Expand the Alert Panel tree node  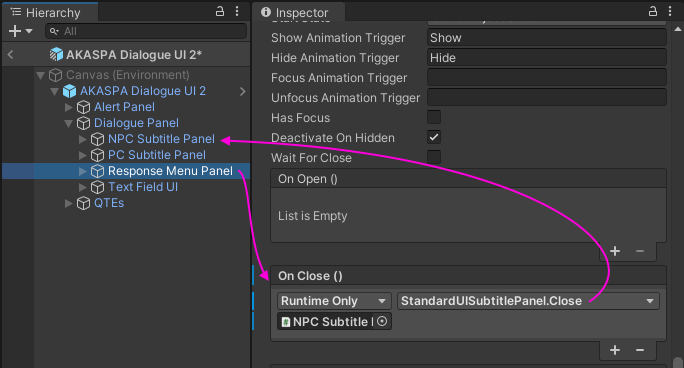[68, 107]
